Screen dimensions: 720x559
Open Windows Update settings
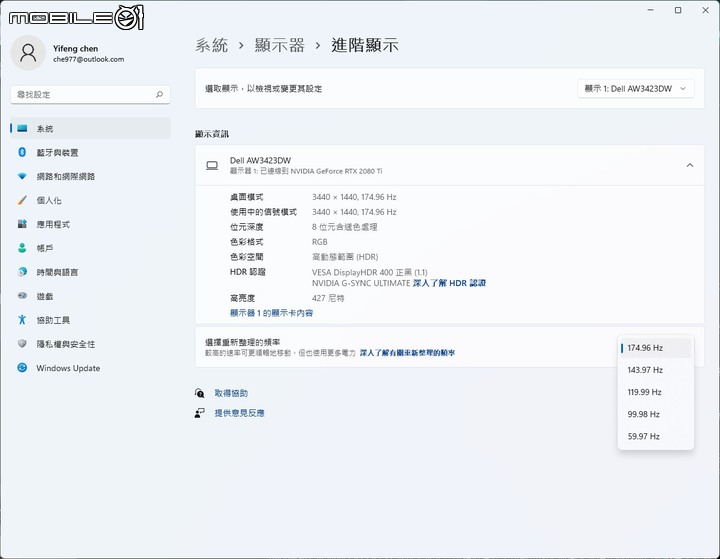(90, 368)
